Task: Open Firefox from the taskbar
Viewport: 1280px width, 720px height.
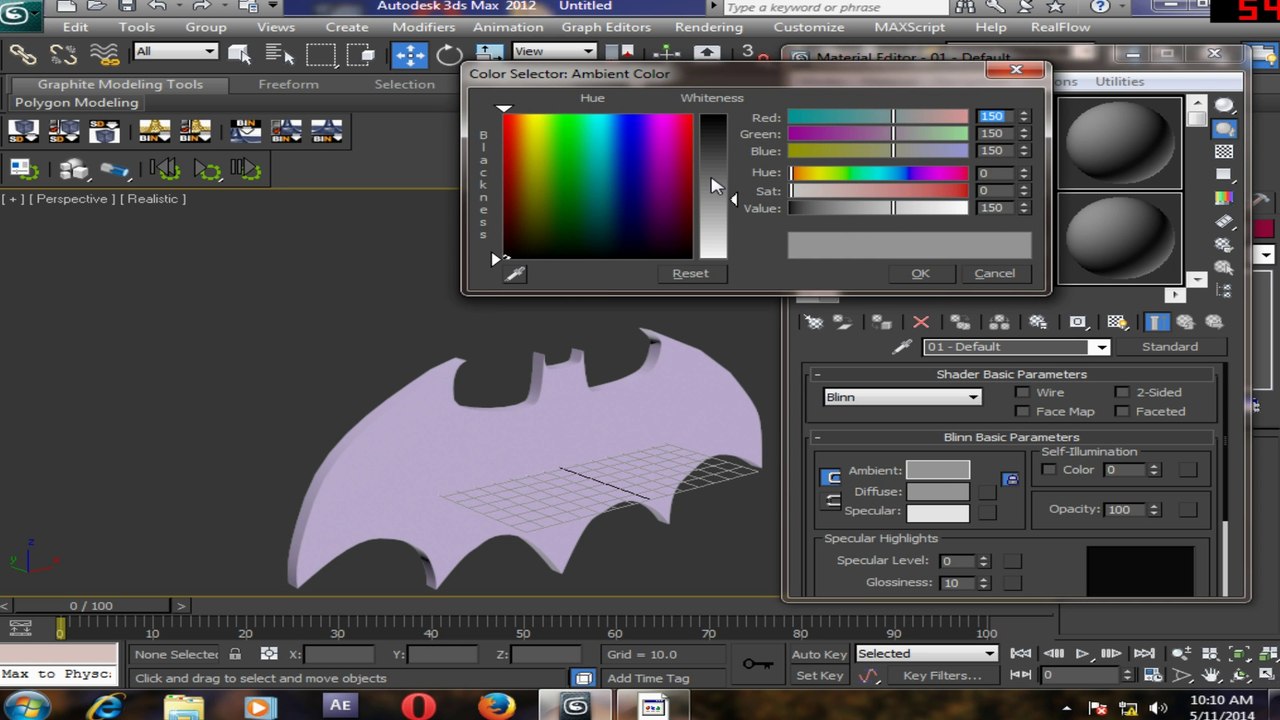Action: (x=496, y=706)
